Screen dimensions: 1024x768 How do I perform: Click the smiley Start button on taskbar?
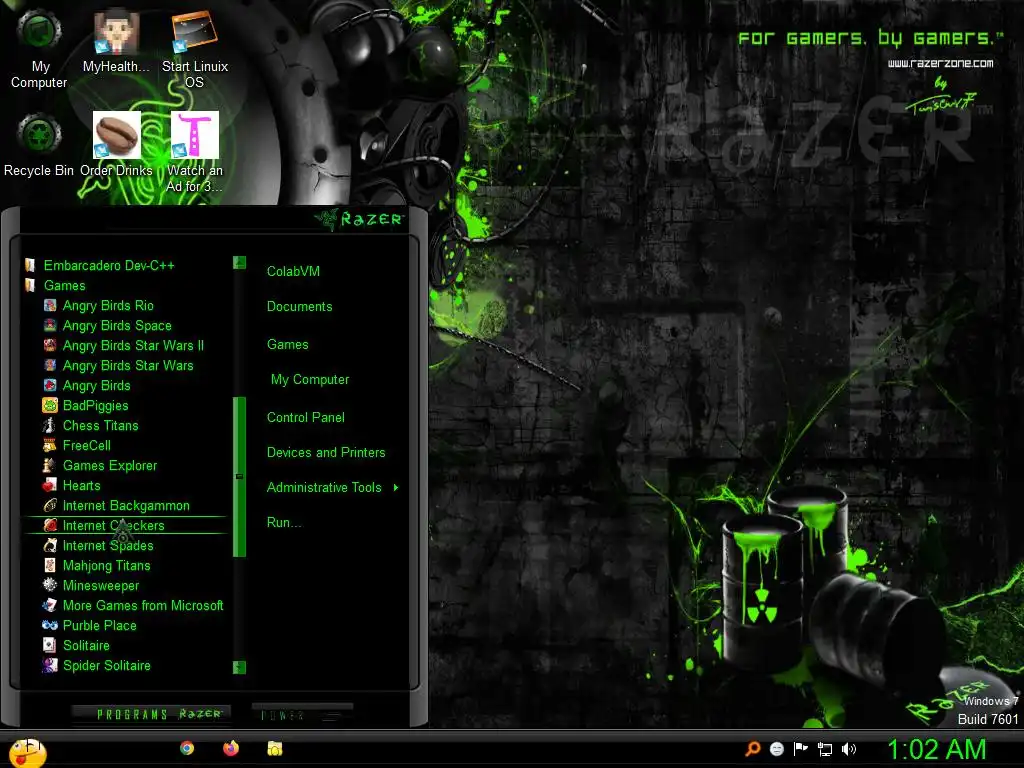[x=27, y=751]
